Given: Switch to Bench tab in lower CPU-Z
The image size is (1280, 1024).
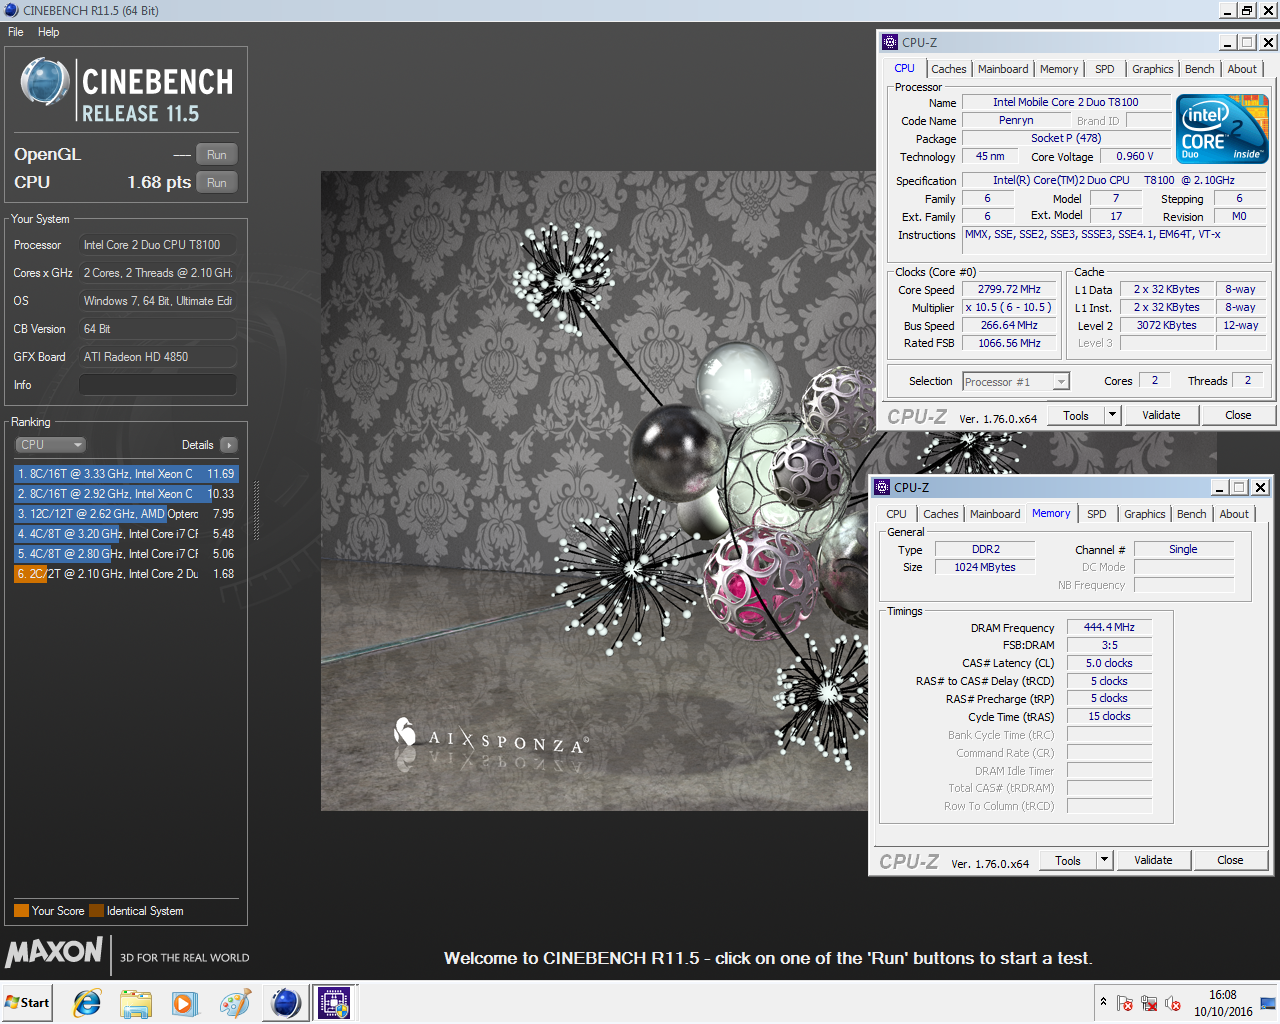Looking at the screenshot, I should pyautogui.click(x=1191, y=514).
